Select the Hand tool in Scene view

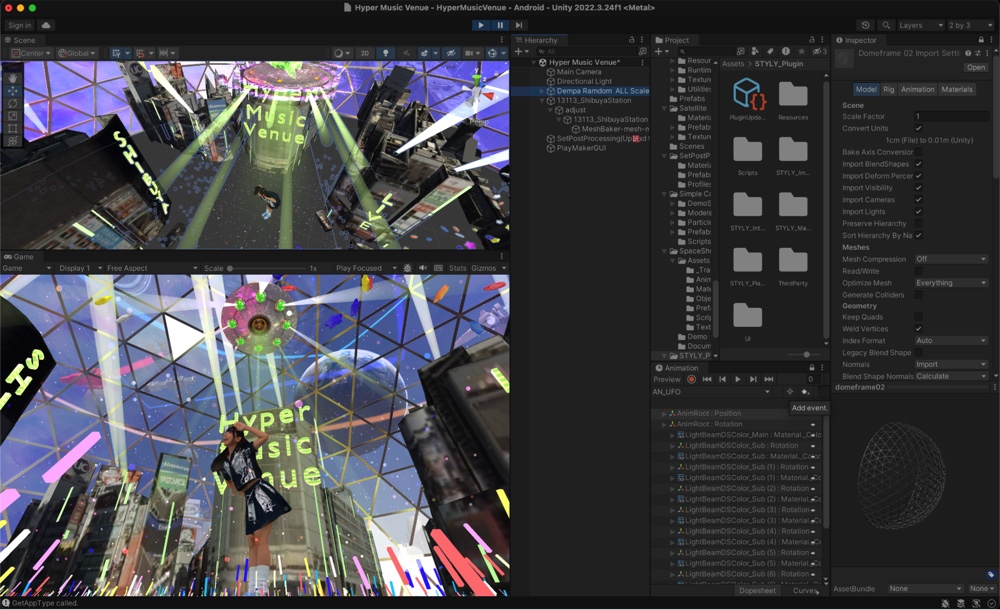coord(12,77)
